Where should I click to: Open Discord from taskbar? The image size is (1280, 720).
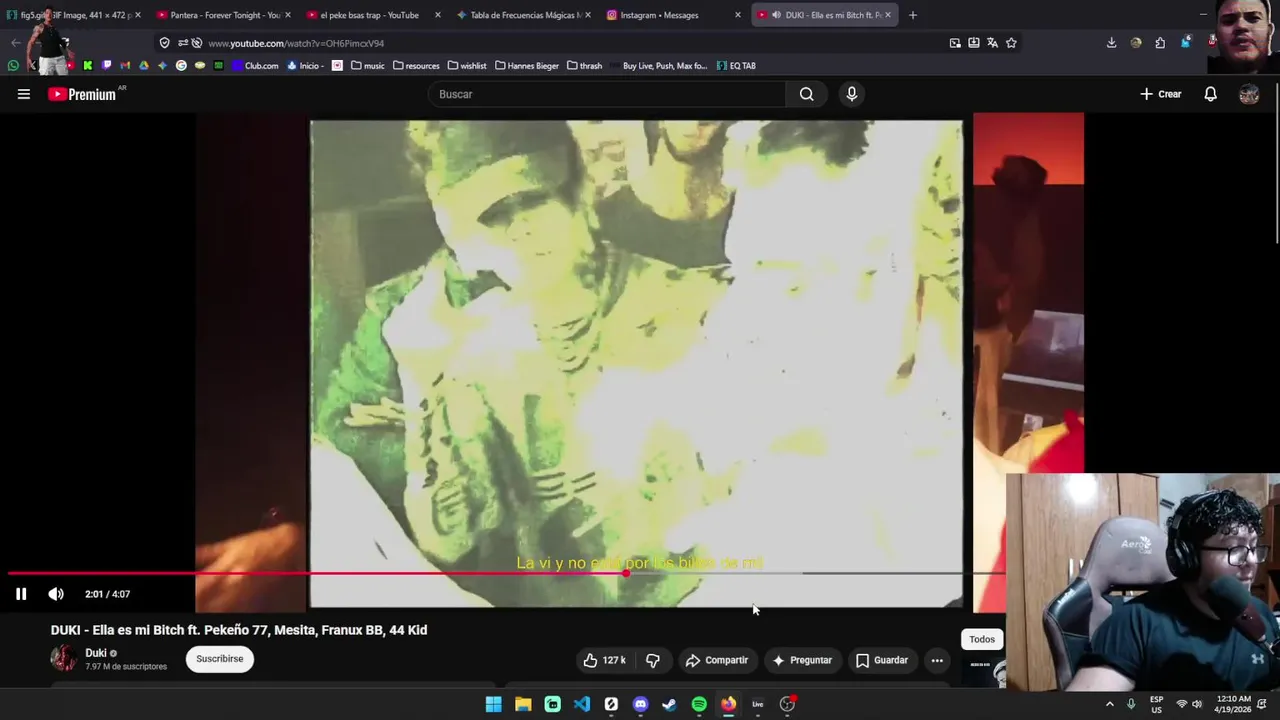click(x=641, y=704)
